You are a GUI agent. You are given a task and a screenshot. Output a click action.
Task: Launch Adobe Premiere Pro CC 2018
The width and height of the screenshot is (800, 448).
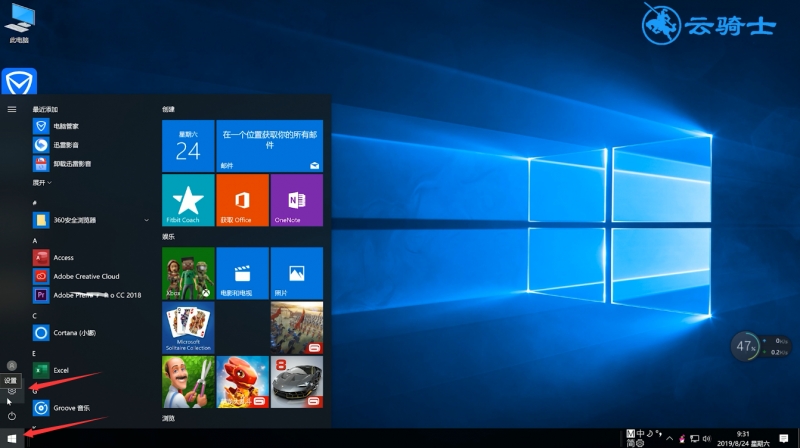pos(89,295)
